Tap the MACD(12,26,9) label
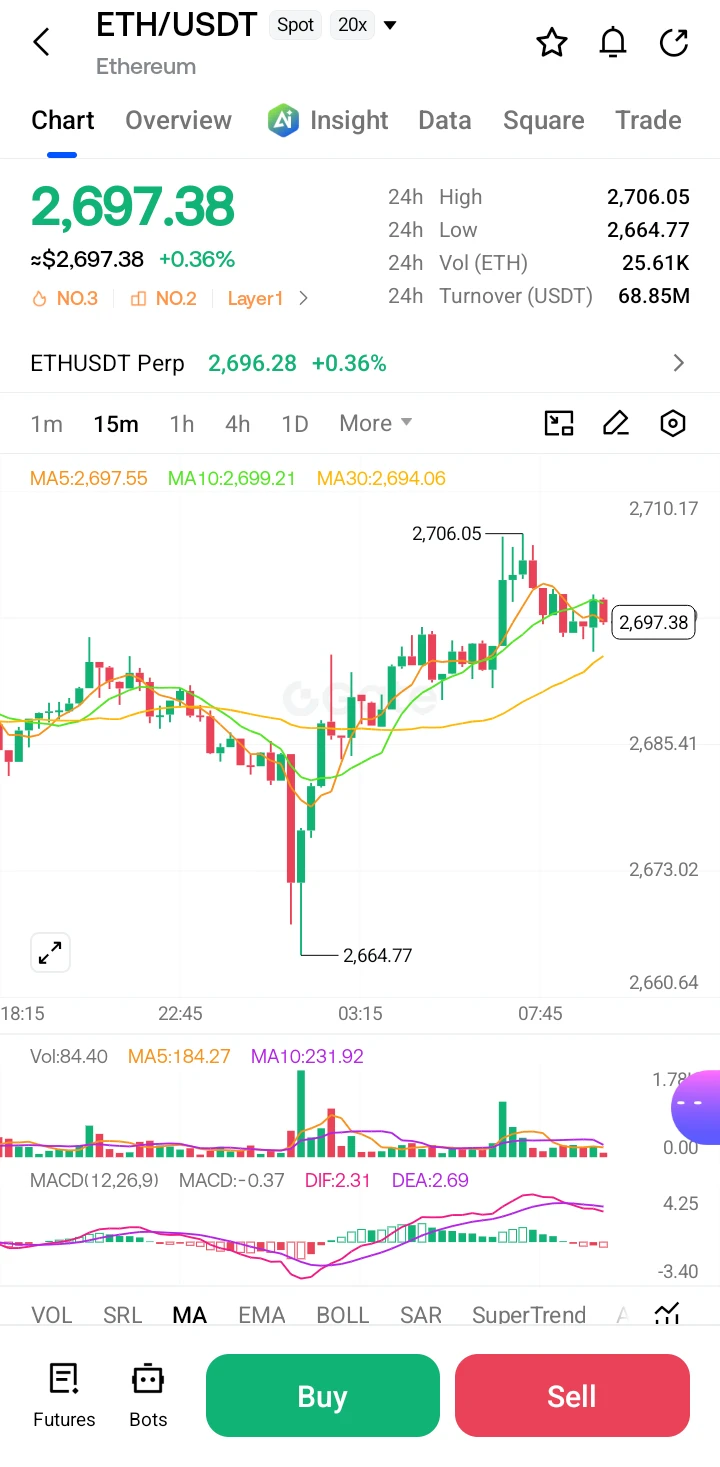The height and width of the screenshot is (1467, 720). tap(94, 1180)
